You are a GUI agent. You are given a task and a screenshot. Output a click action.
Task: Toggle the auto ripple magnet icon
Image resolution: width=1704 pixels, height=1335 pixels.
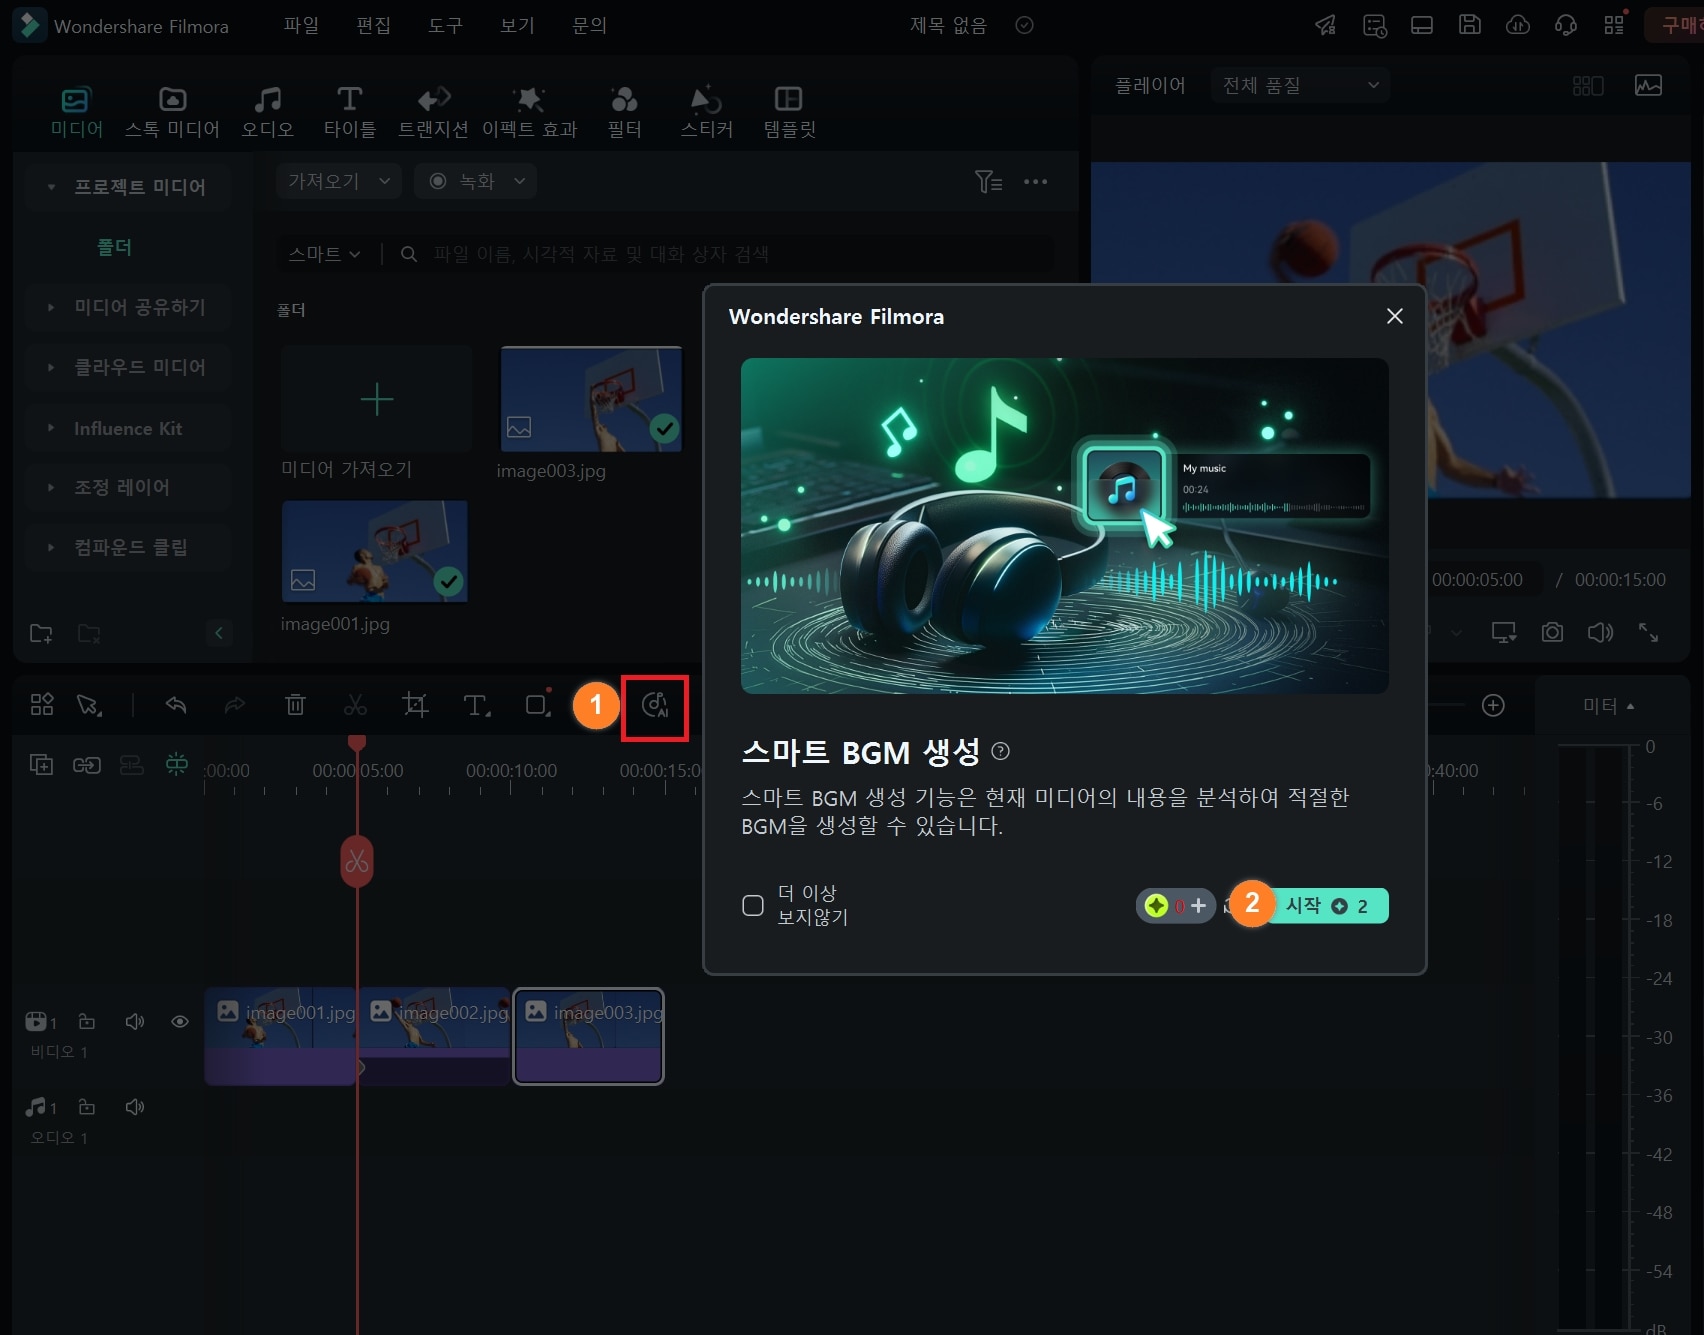(x=177, y=764)
